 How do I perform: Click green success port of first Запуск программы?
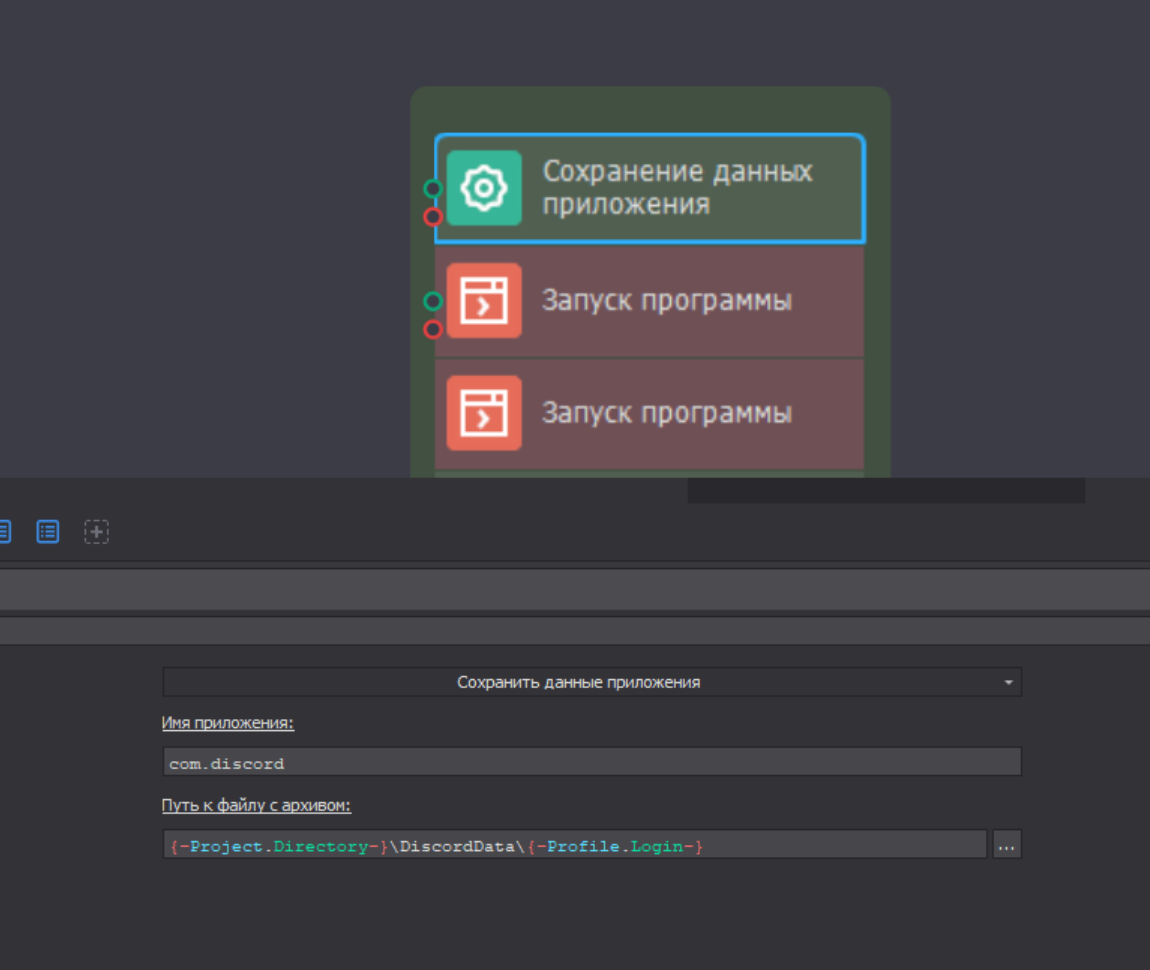point(432,301)
